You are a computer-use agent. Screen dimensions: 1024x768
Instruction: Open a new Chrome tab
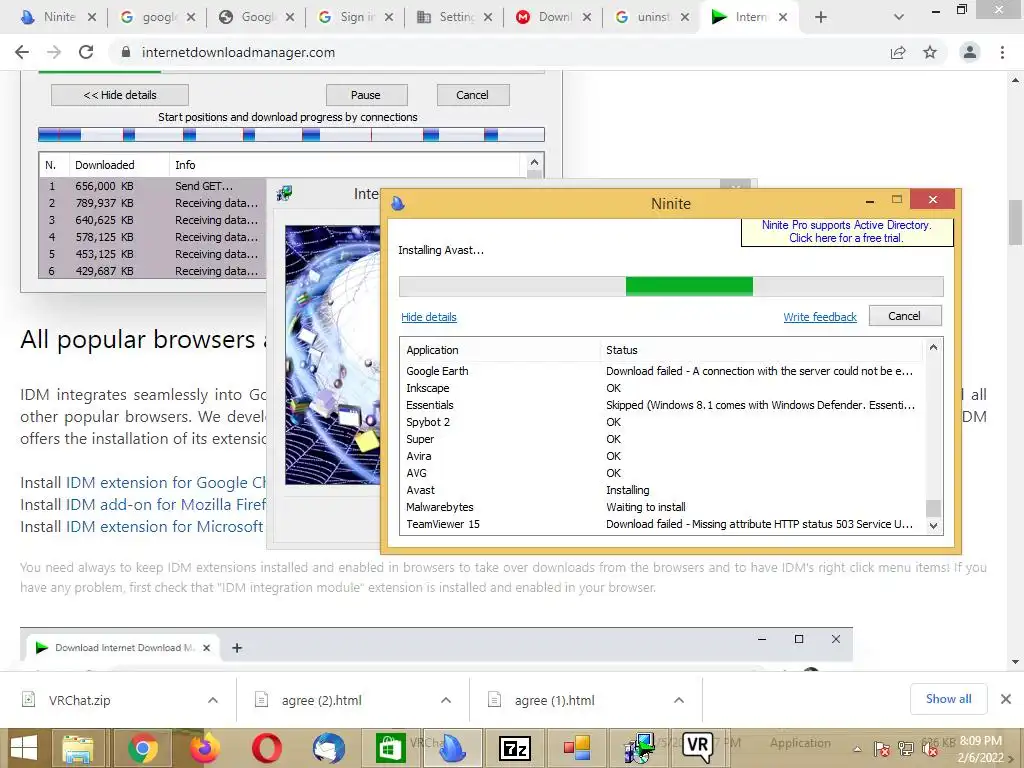click(x=821, y=17)
